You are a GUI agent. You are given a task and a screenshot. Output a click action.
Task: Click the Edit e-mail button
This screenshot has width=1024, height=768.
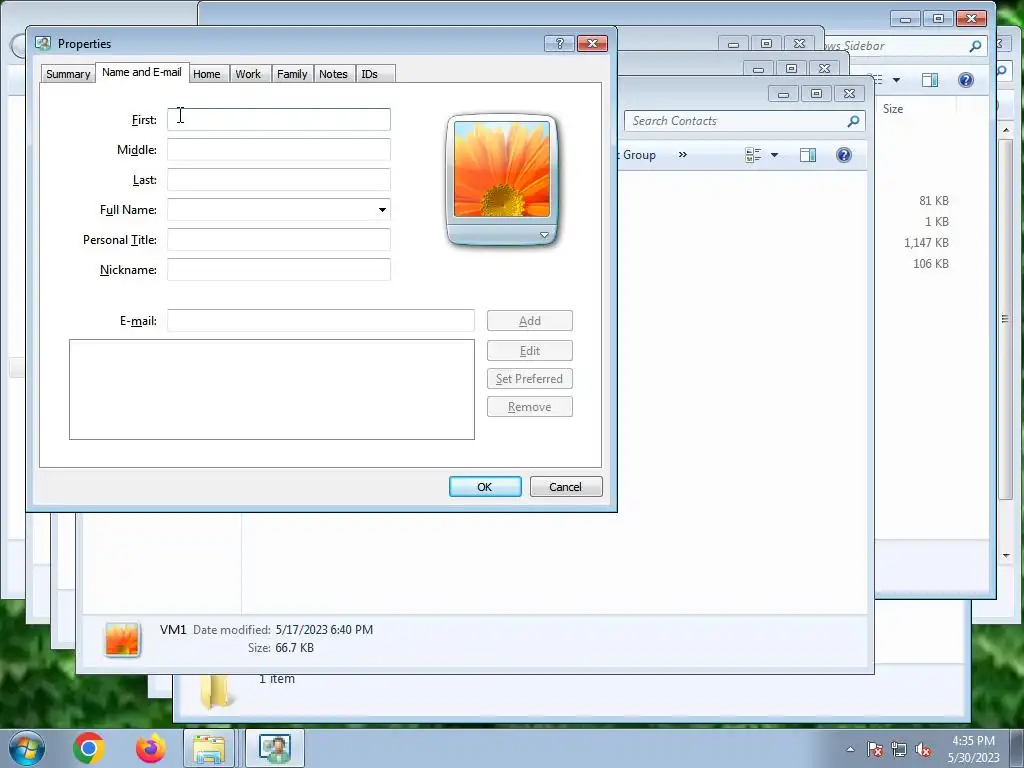point(530,351)
